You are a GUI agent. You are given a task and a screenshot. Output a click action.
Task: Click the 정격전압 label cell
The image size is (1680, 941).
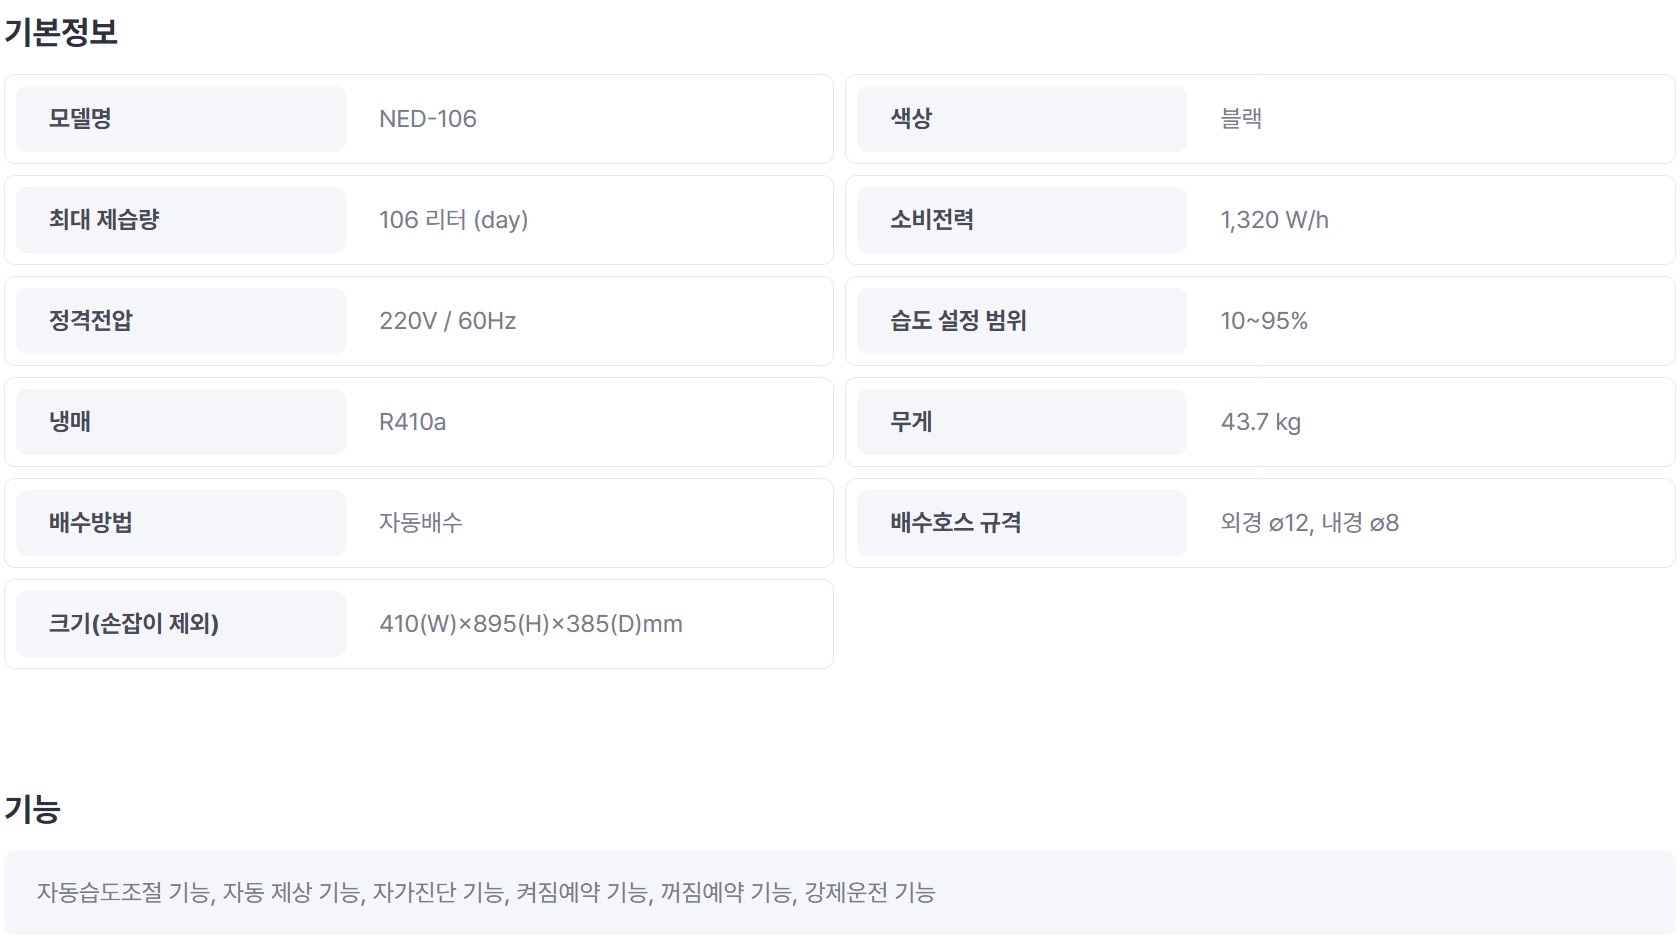click(180, 321)
